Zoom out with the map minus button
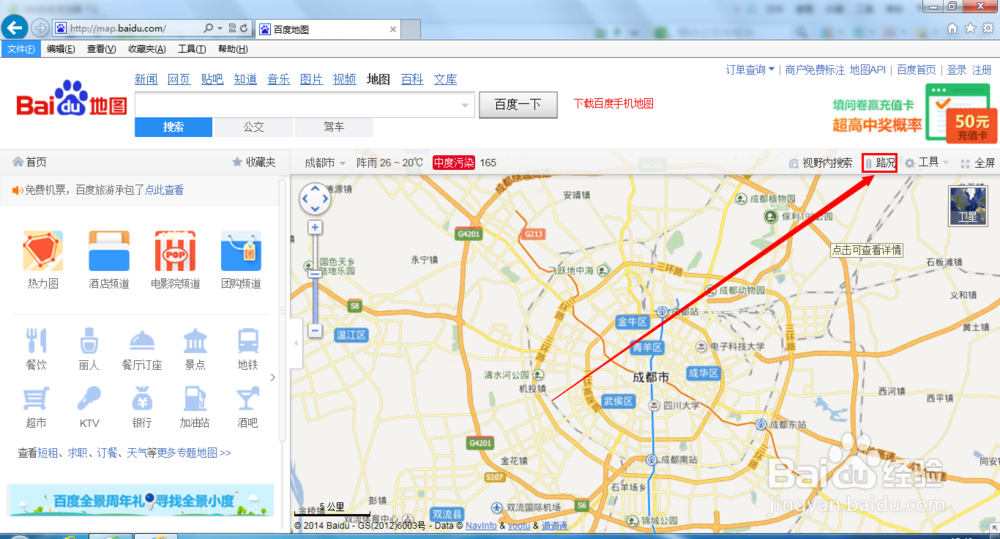 pyautogui.click(x=315, y=330)
